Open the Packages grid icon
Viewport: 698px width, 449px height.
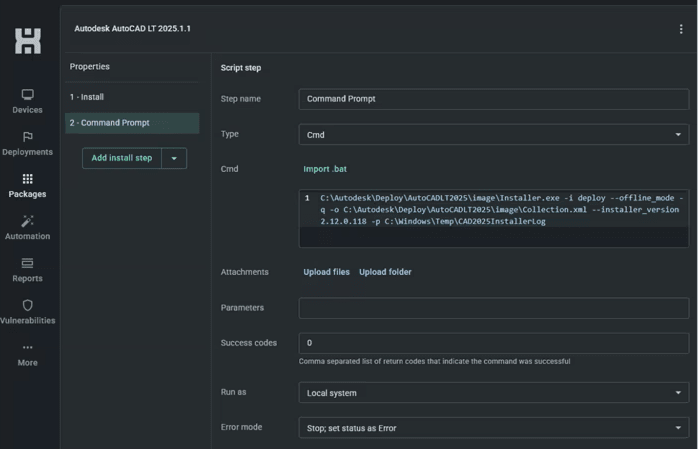coord(28,179)
